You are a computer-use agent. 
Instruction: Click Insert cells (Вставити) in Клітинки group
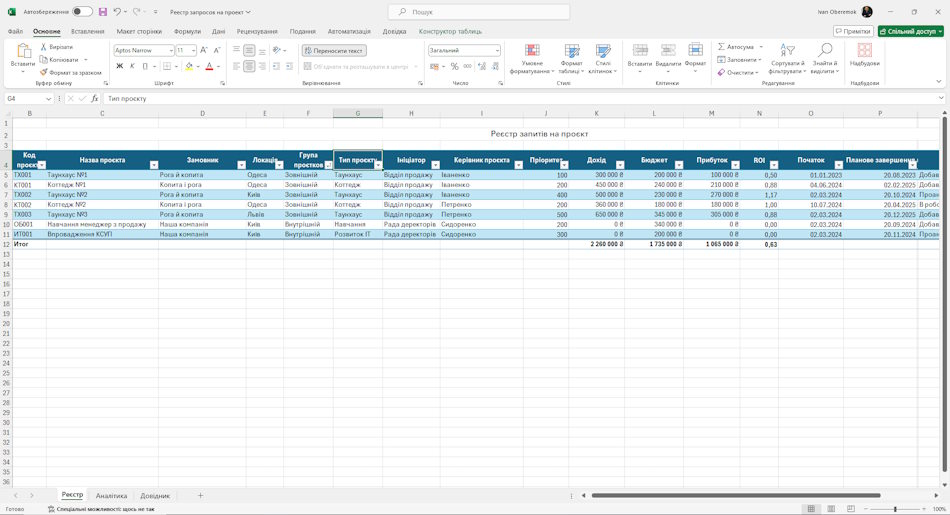(x=640, y=59)
